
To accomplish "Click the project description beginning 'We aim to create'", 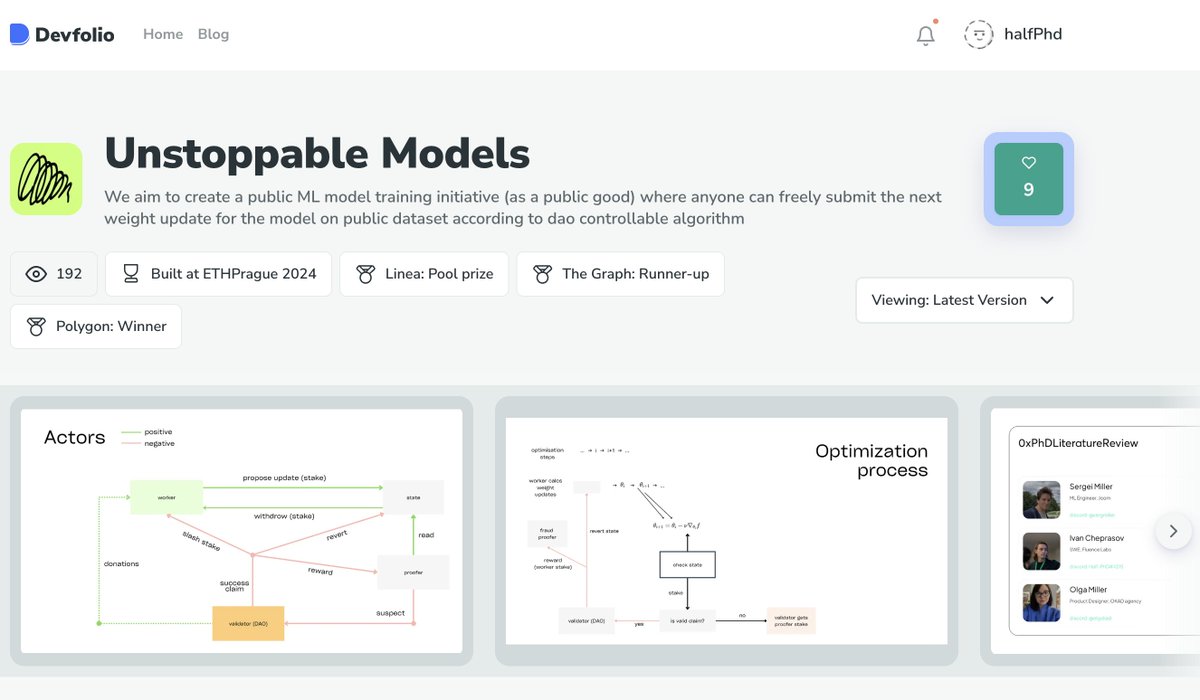I will point(523,207).
